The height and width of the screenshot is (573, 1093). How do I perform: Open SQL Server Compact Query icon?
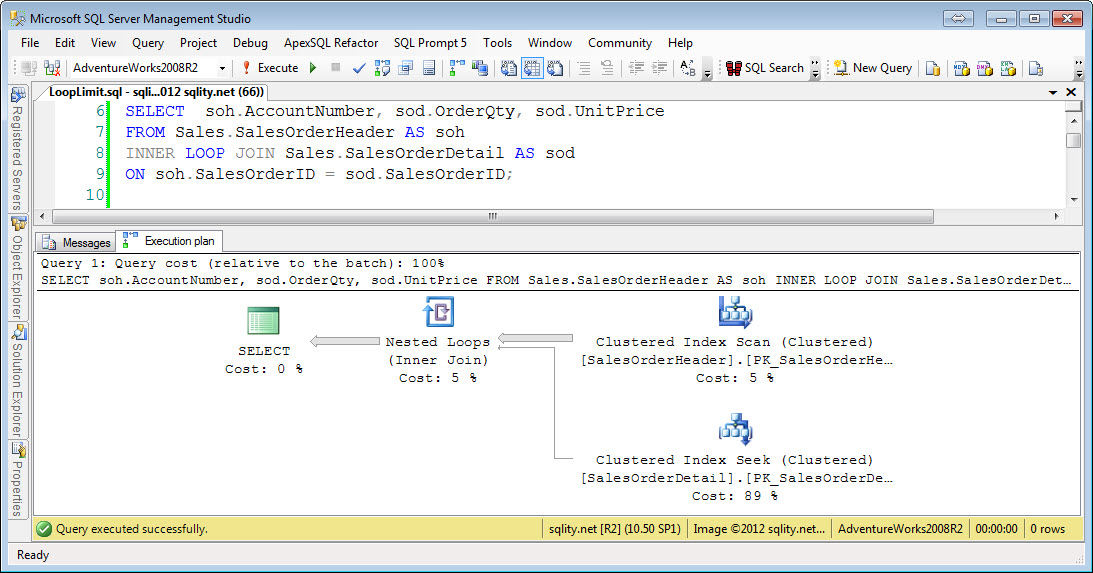(x=1036, y=68)
